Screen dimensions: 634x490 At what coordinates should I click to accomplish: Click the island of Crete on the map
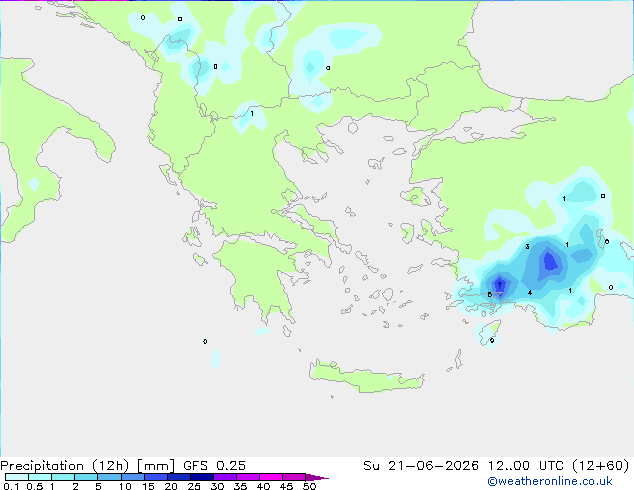pos(366,377)
